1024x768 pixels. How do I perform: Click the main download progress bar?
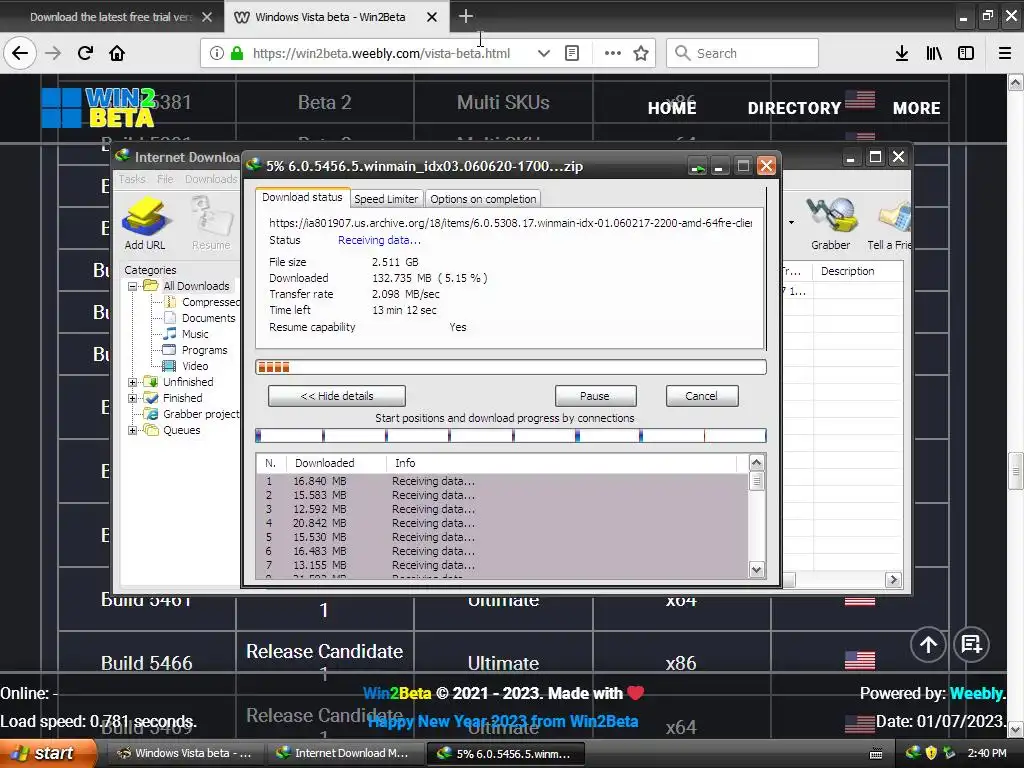pos(511,367)
